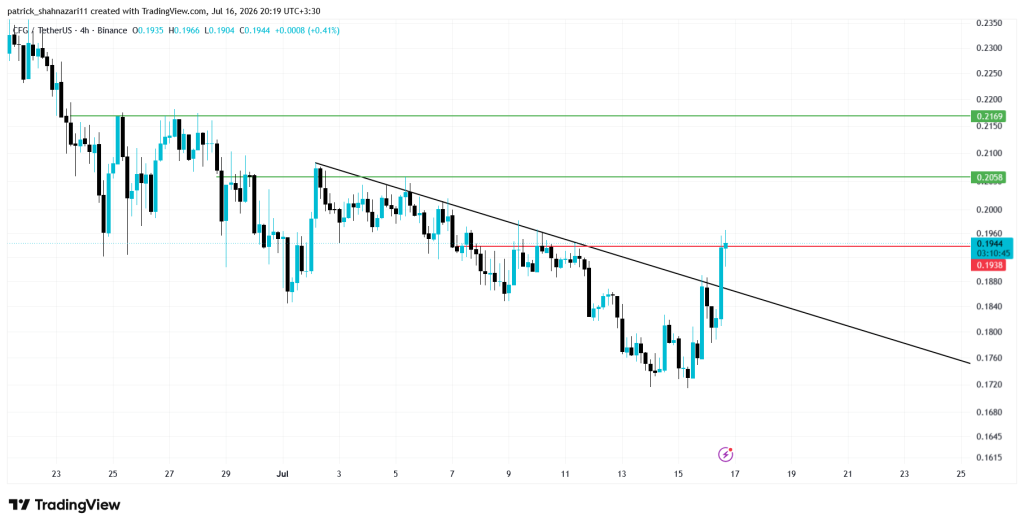
Task: Click 0.1680 on the price axis
Action: pyautogui.click(x=989, y=412)
